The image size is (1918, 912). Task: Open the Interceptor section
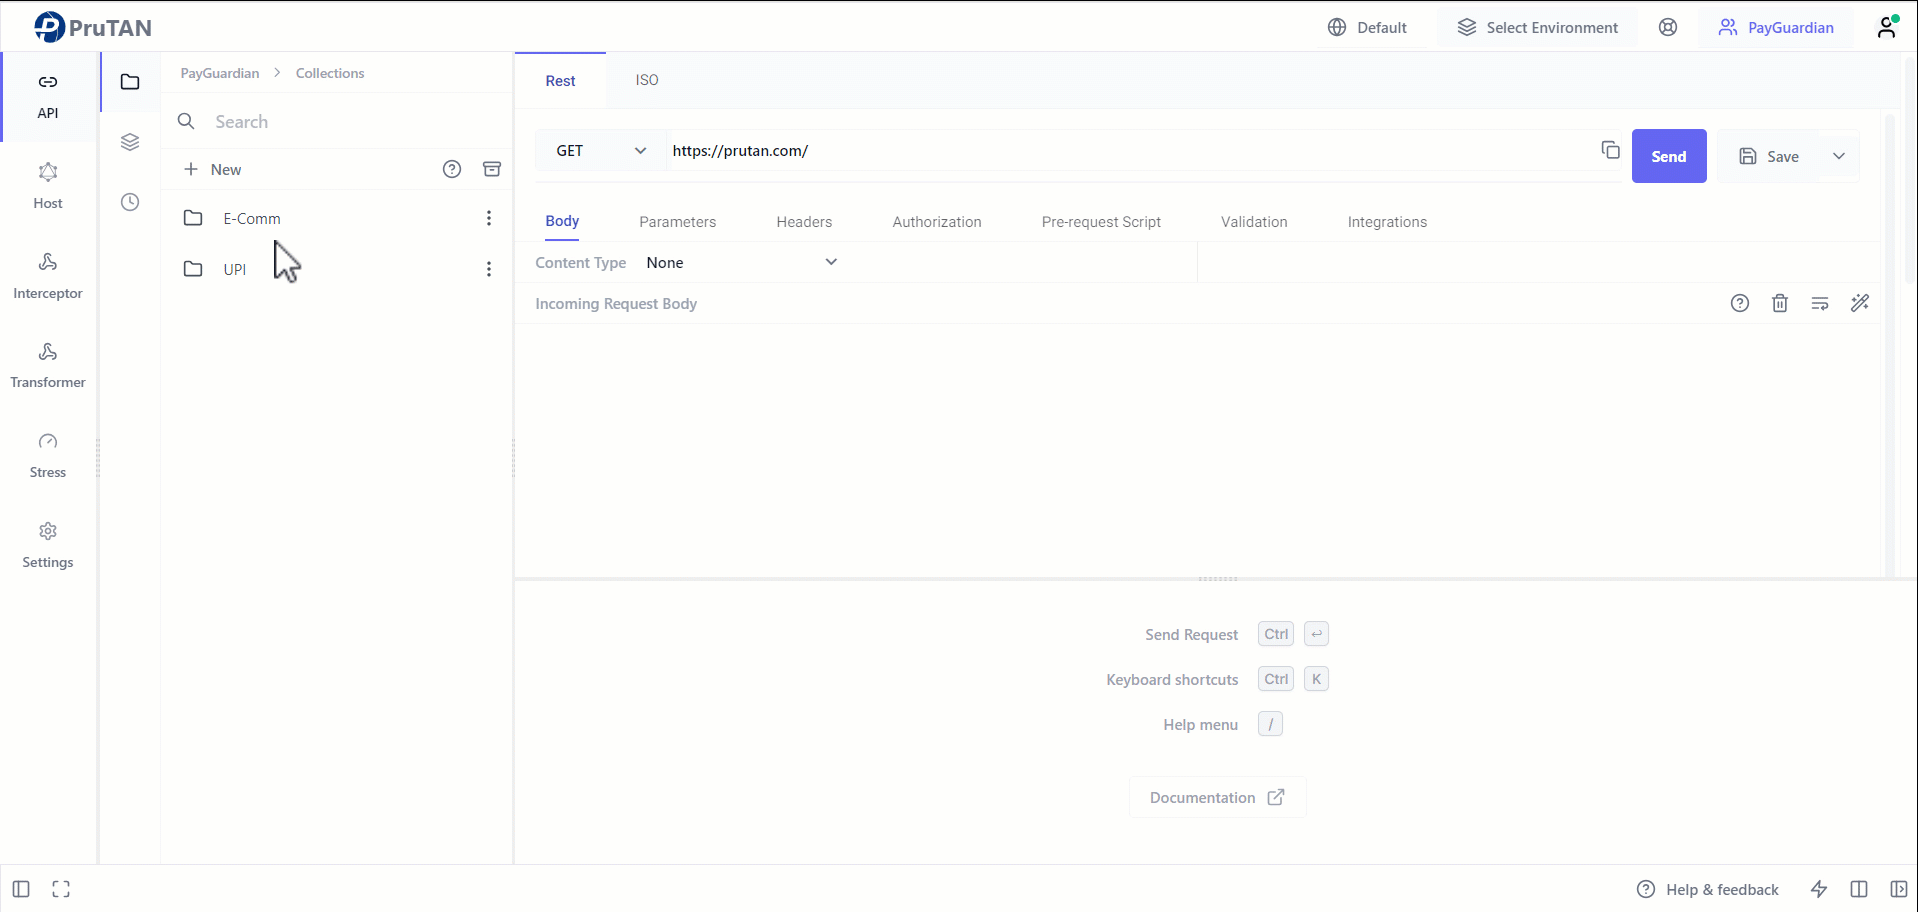pos(48,276)
